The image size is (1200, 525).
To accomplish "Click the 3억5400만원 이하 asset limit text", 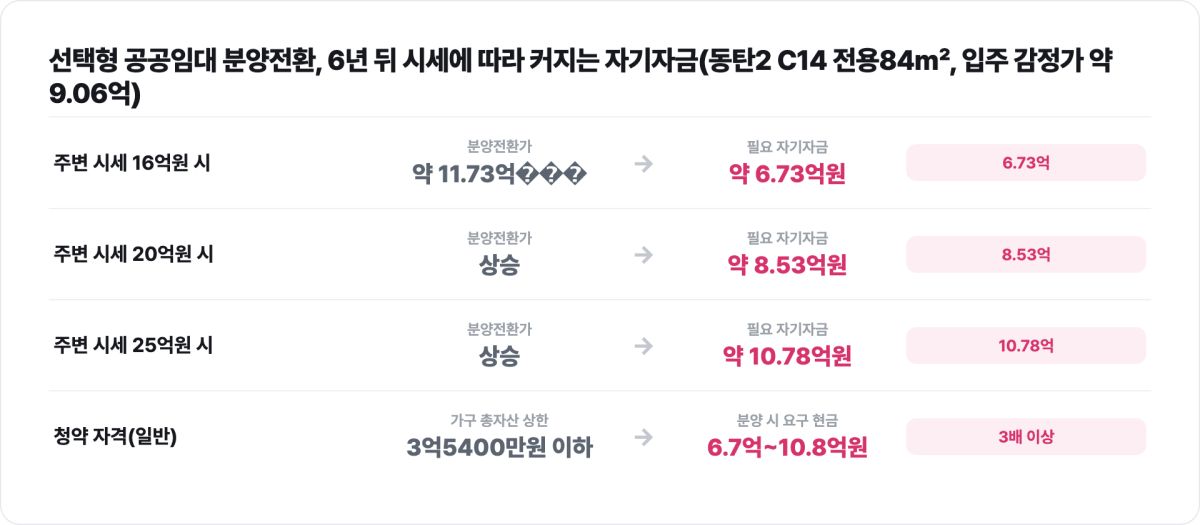I will coord(499,448).
